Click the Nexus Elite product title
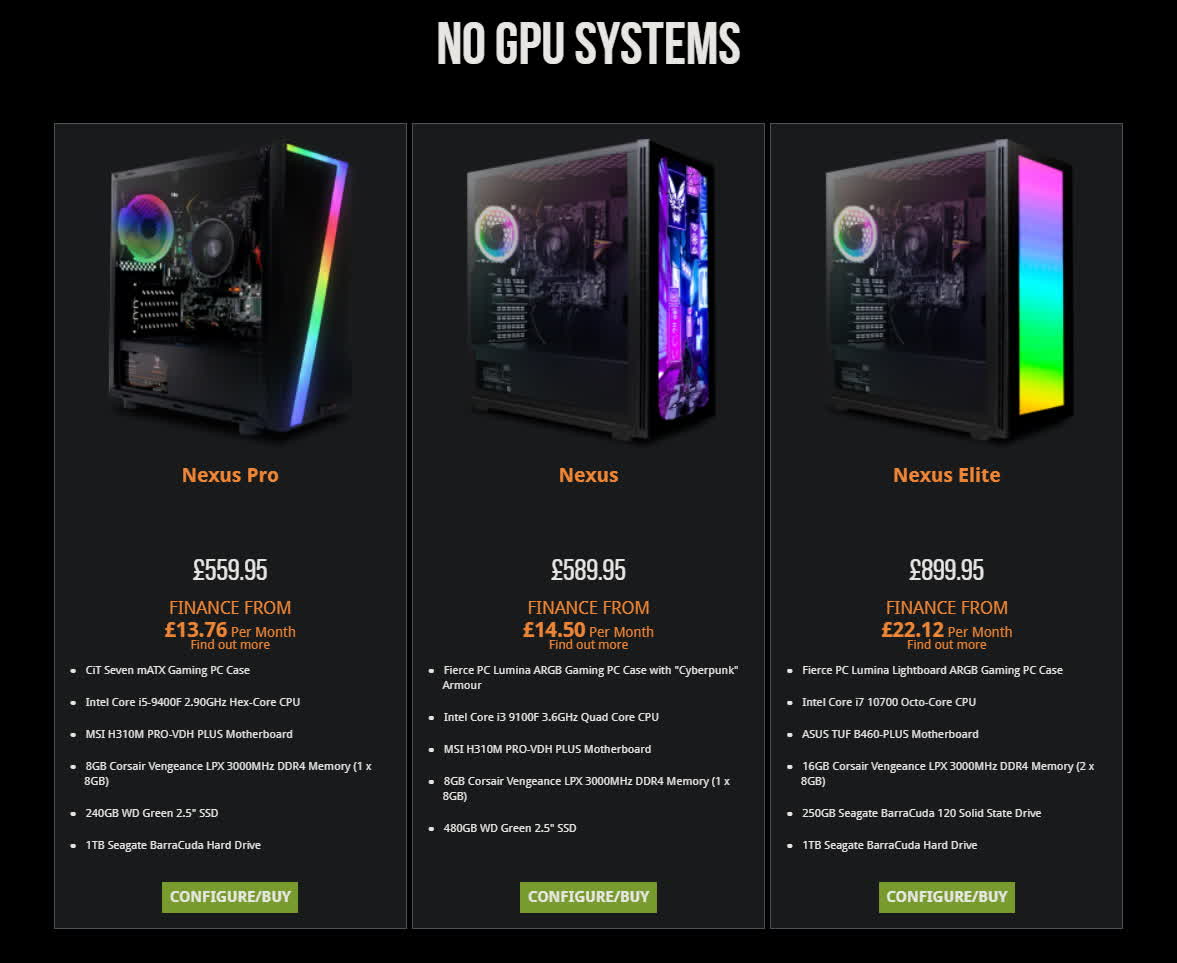The height and width of the screenshot is (963, 1177). 947,475
